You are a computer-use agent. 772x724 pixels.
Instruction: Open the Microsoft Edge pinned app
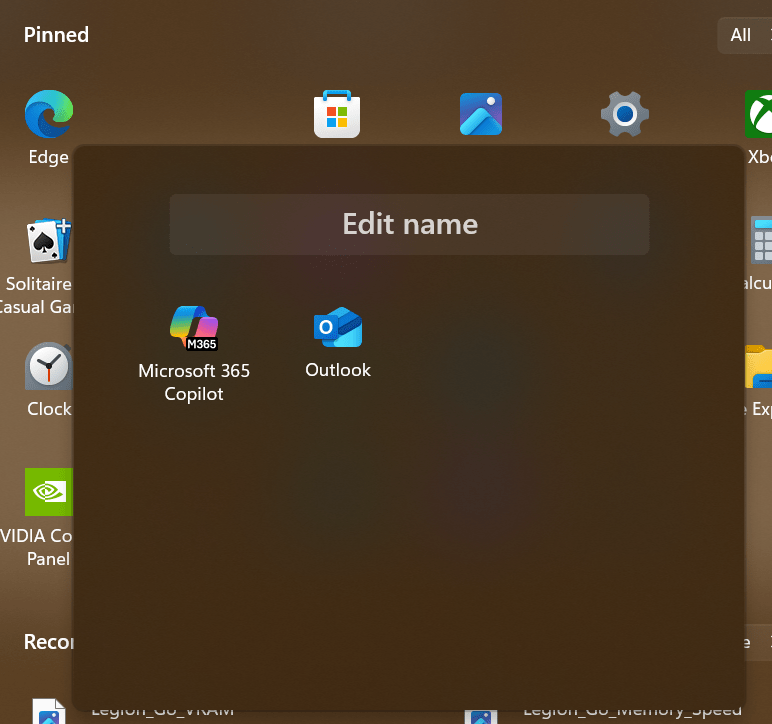point(48,114)
